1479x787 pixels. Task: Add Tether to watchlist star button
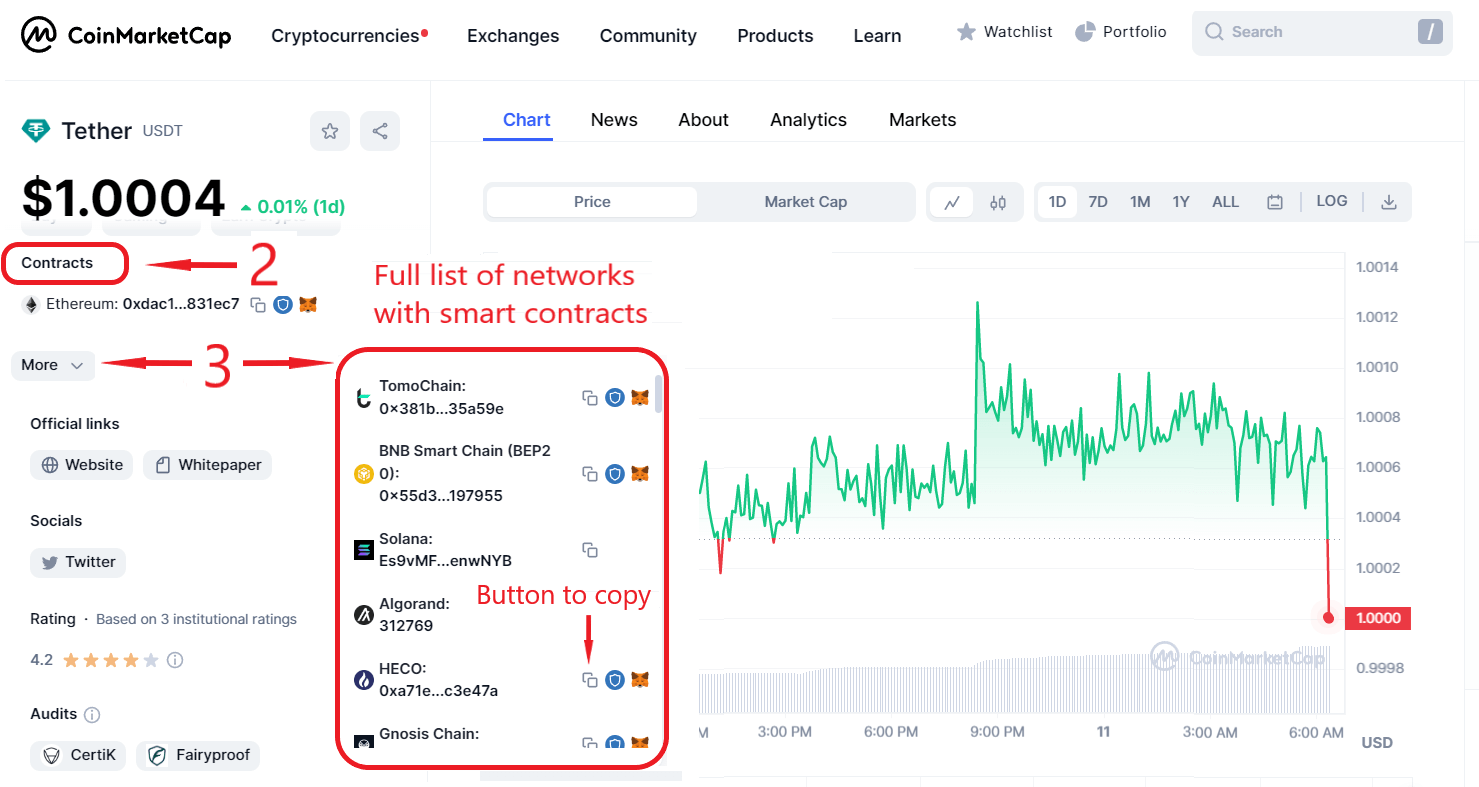point(330,131)
